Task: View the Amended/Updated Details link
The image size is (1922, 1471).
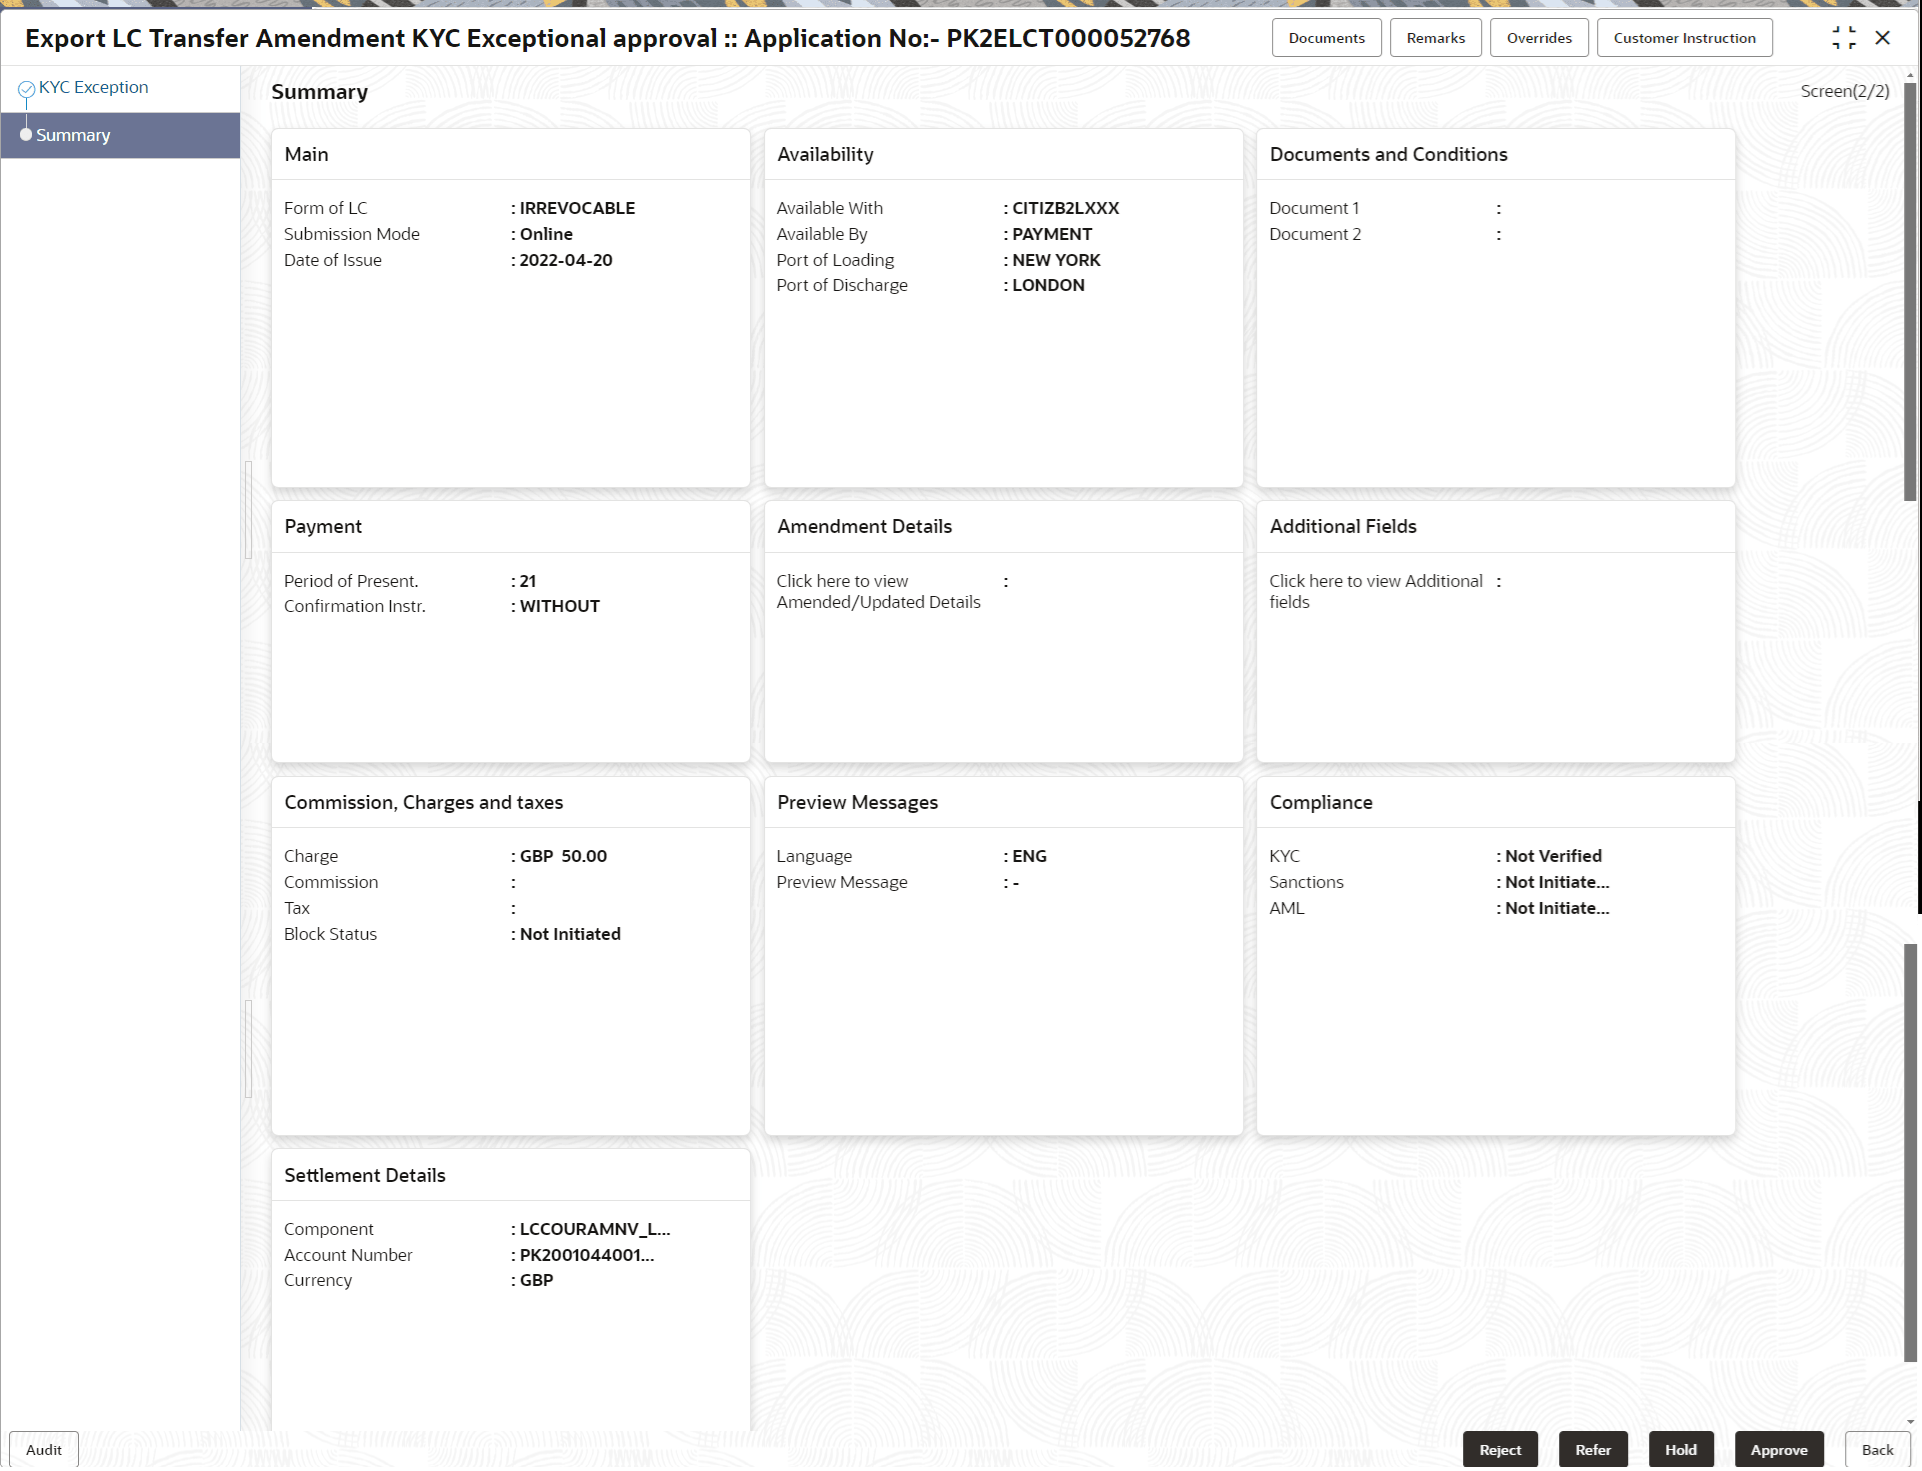Action: click(878, 591)
